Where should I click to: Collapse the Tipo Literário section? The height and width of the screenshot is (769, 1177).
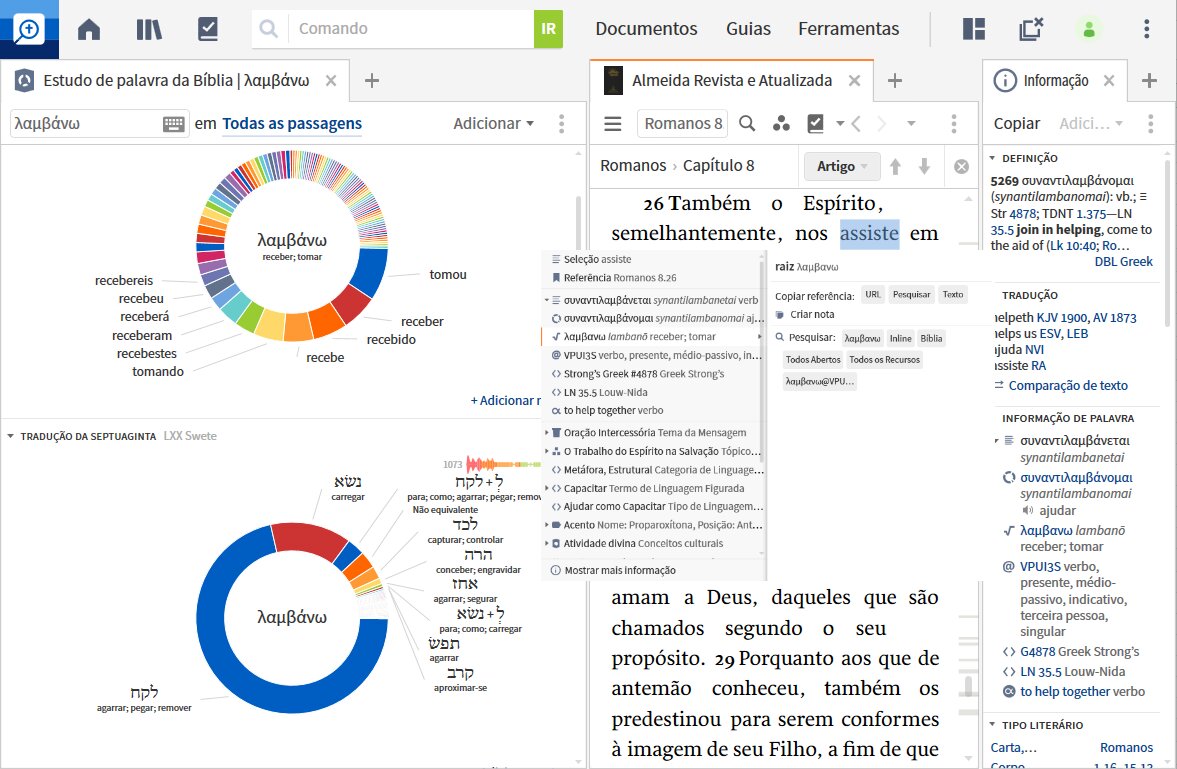point(992,725)
